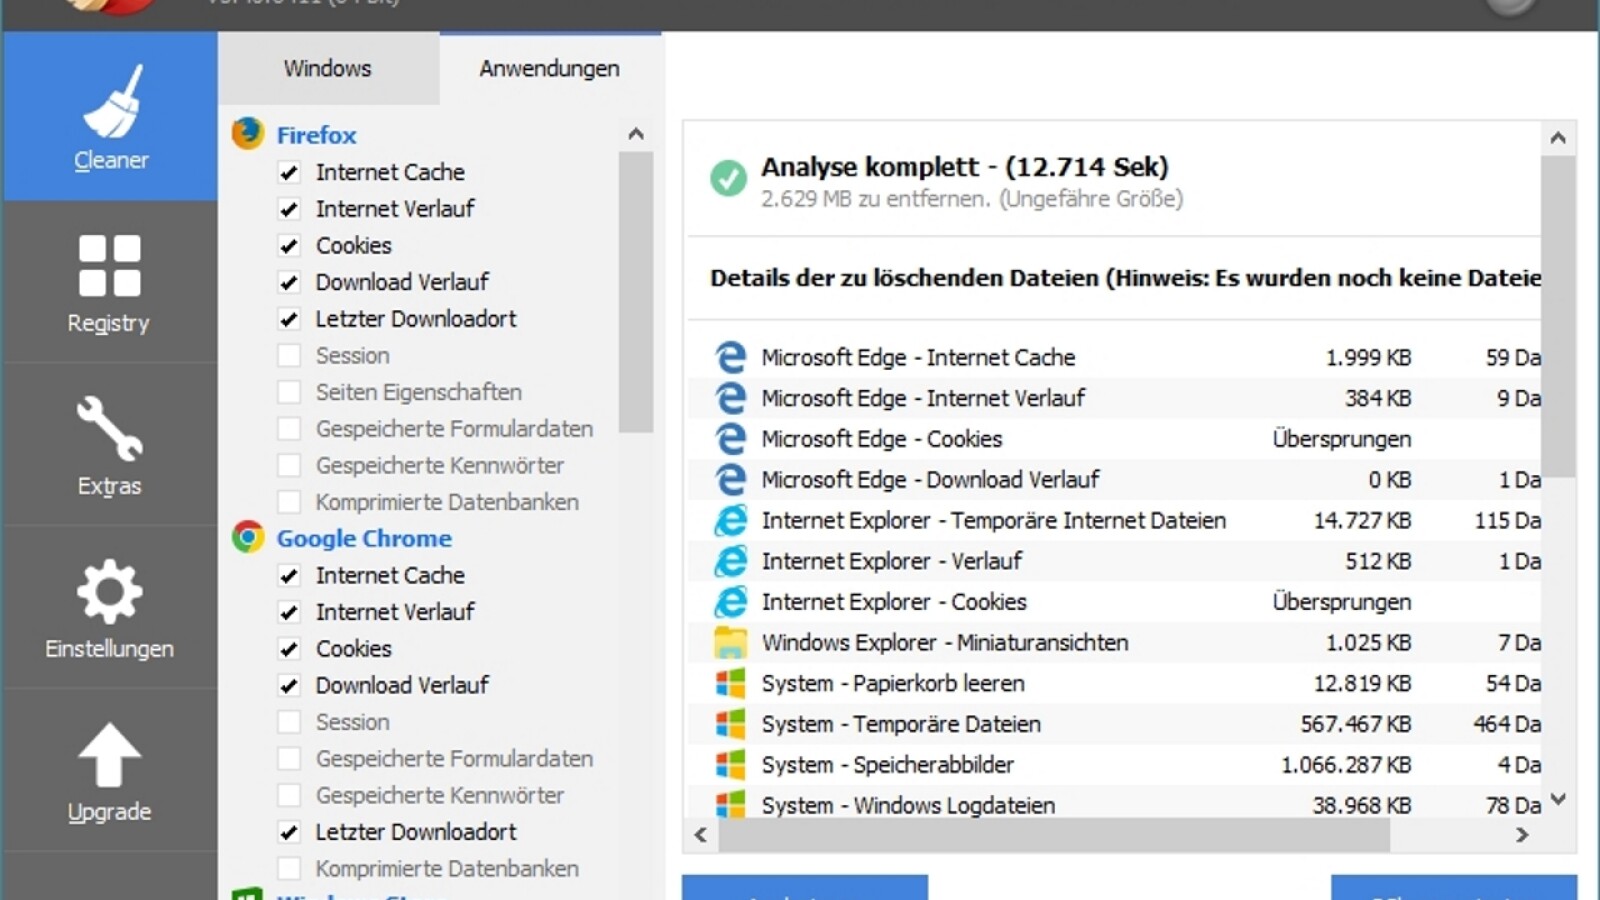Click the Firefox icon in the cleaning list

point(246,134)
